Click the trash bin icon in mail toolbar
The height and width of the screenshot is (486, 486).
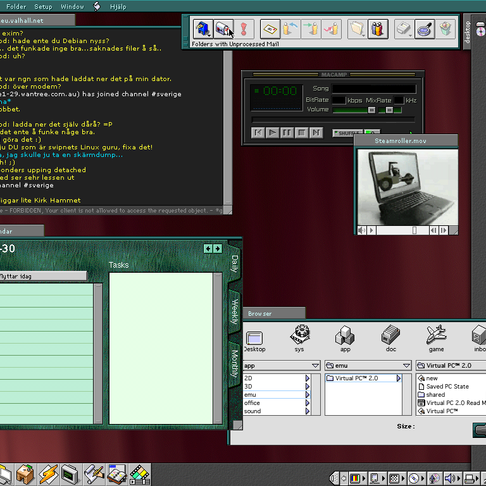pos(445,29)
